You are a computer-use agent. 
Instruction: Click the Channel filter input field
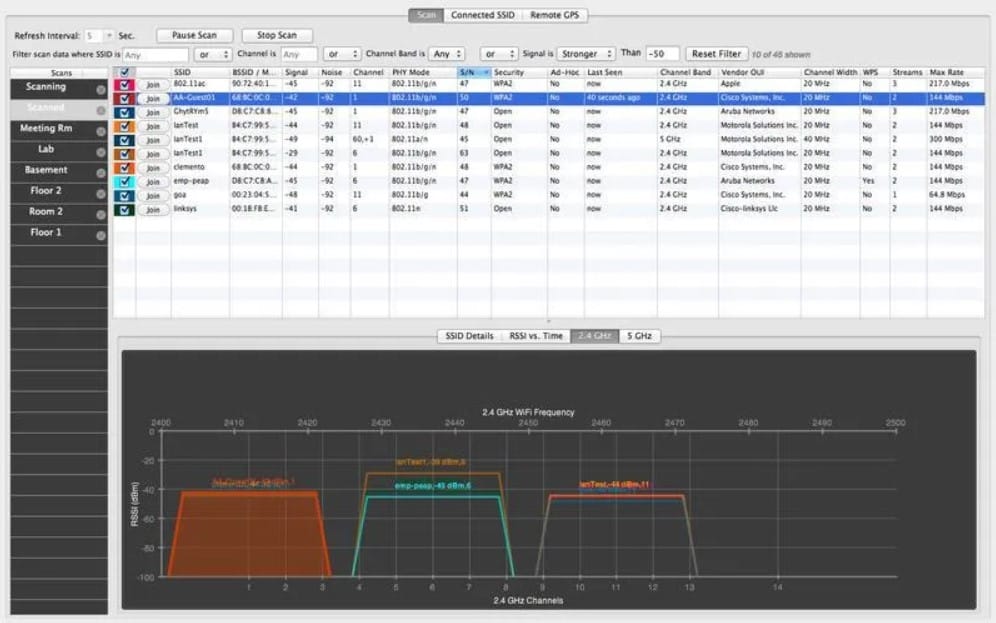(x=299, y=55)
